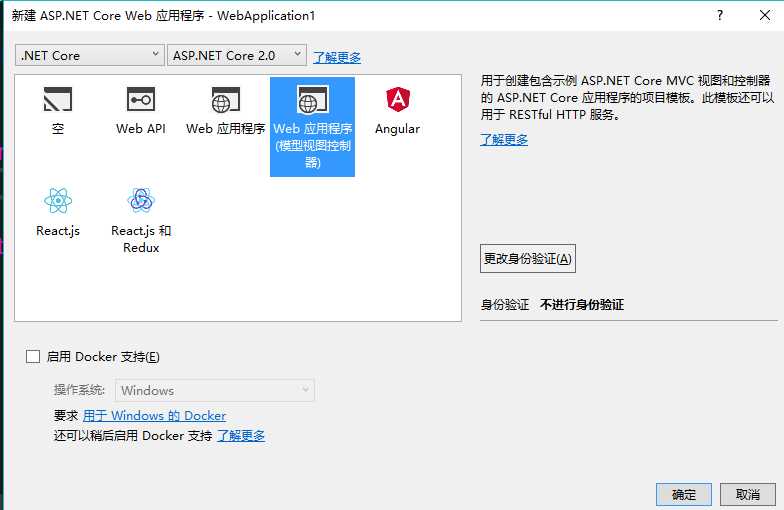Select the empty (空) project template
Screen dimensions: 784x510
point(58,111)
